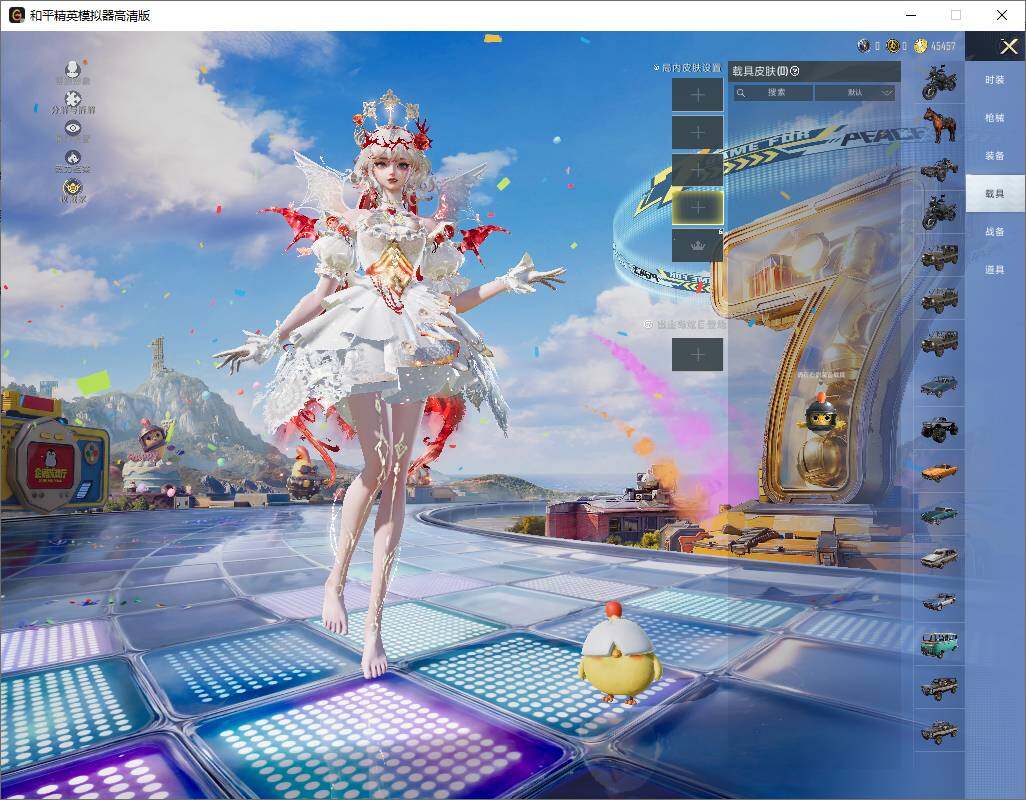
Task: Maximize the emulator window
Action: (x=956, y=15)
